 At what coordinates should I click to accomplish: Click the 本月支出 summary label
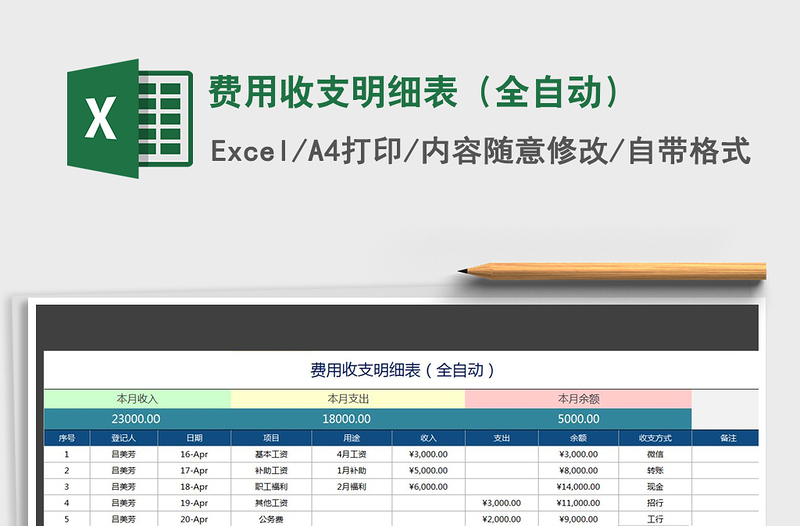pyautogui.click(x=347, y=398)
